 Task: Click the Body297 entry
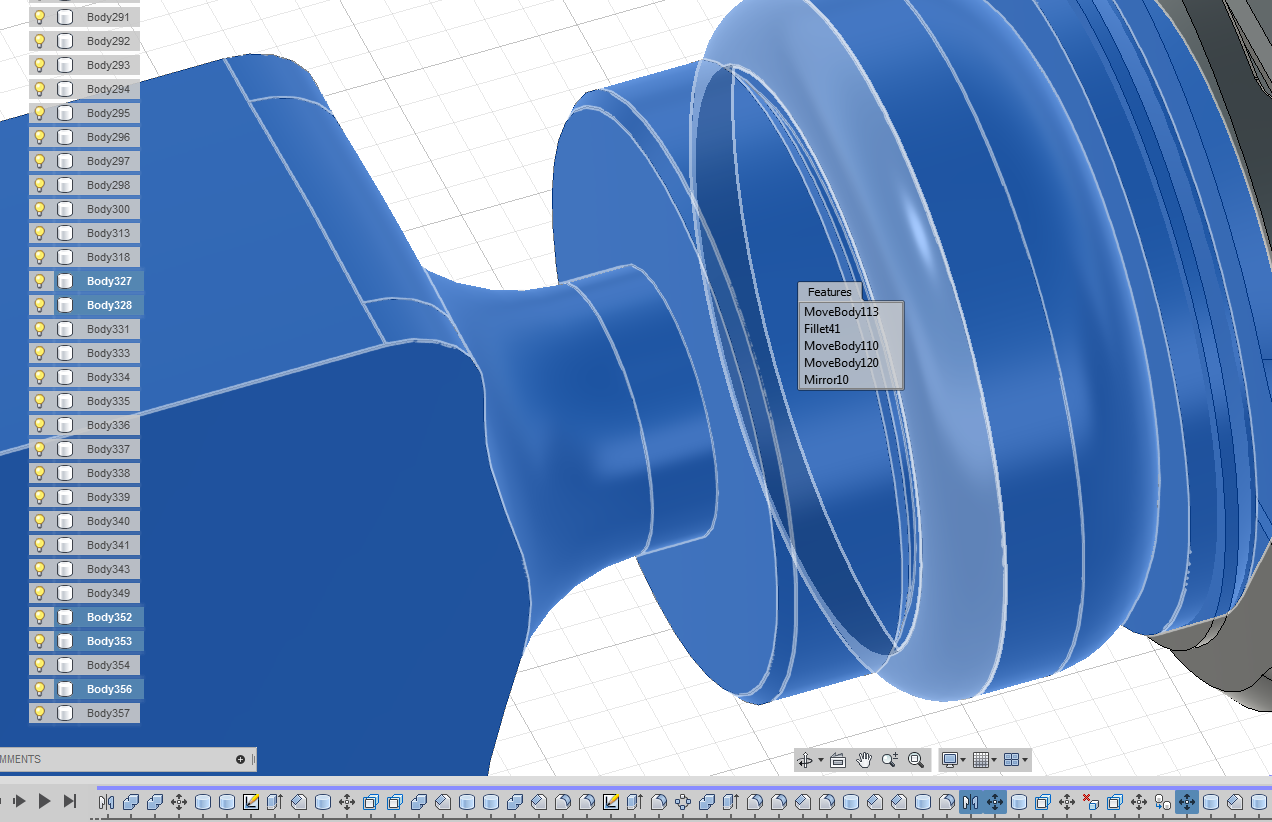point(108,161)
